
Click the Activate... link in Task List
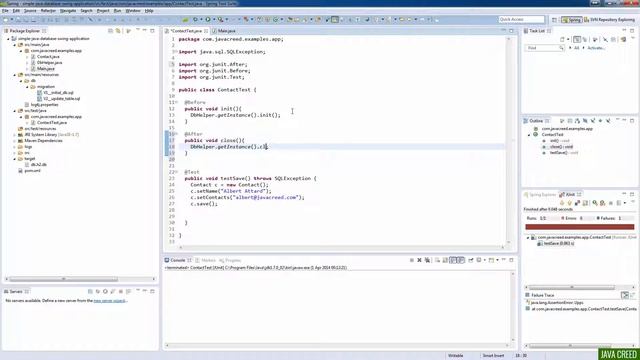click(x=596, y=48)
